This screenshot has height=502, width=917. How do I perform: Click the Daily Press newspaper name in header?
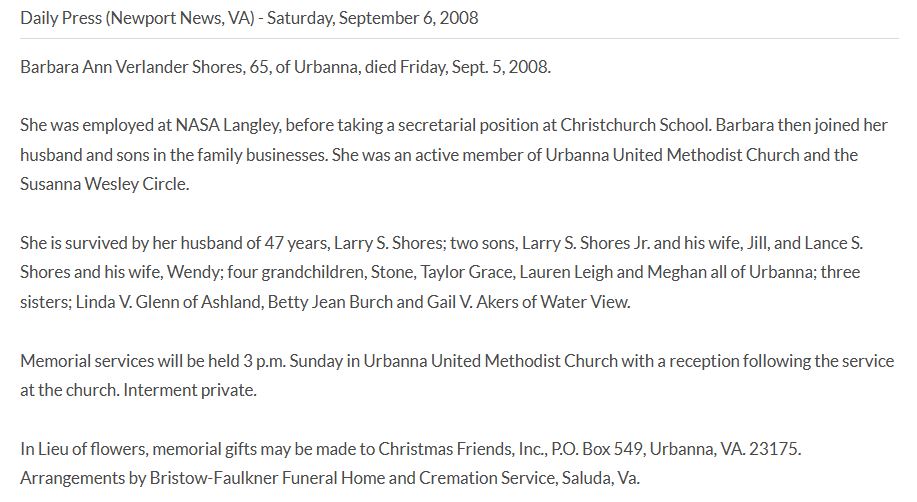tap(65, 18)
